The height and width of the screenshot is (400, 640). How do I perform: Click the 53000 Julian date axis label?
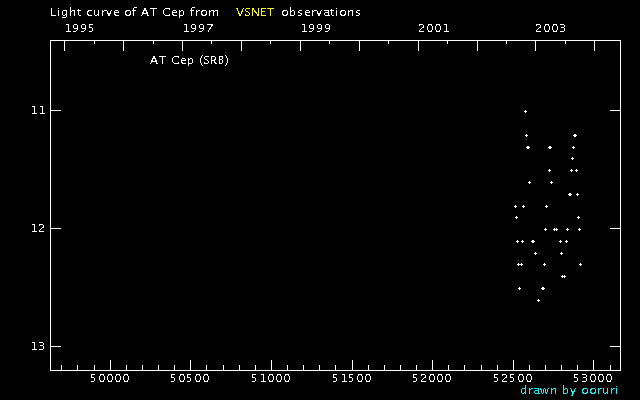point(594,379)
